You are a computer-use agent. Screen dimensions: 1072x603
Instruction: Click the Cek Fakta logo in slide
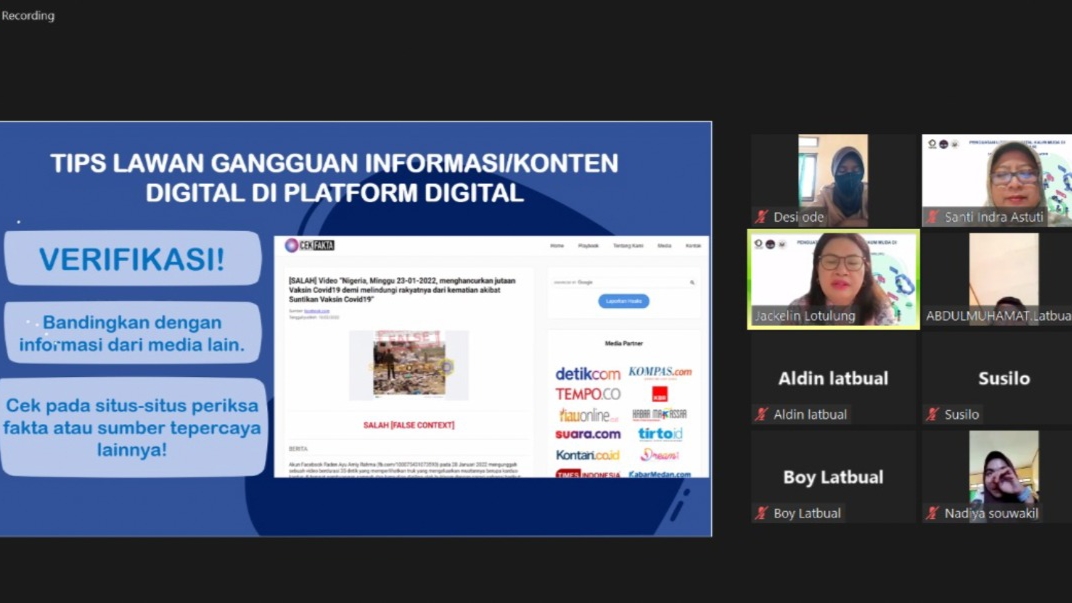tap(310, 245)
